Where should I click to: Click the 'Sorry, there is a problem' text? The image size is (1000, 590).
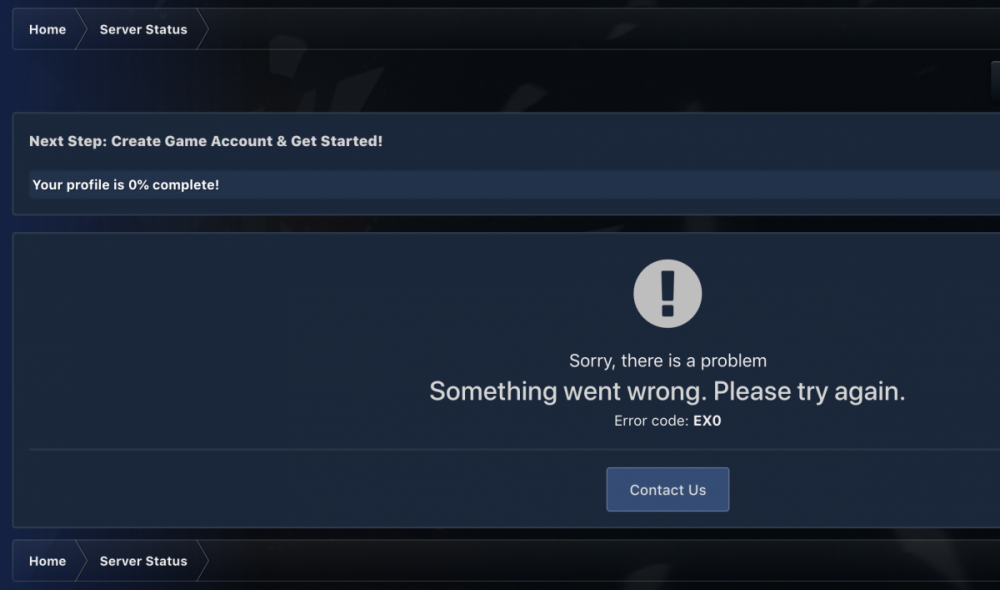pos(668,361)
